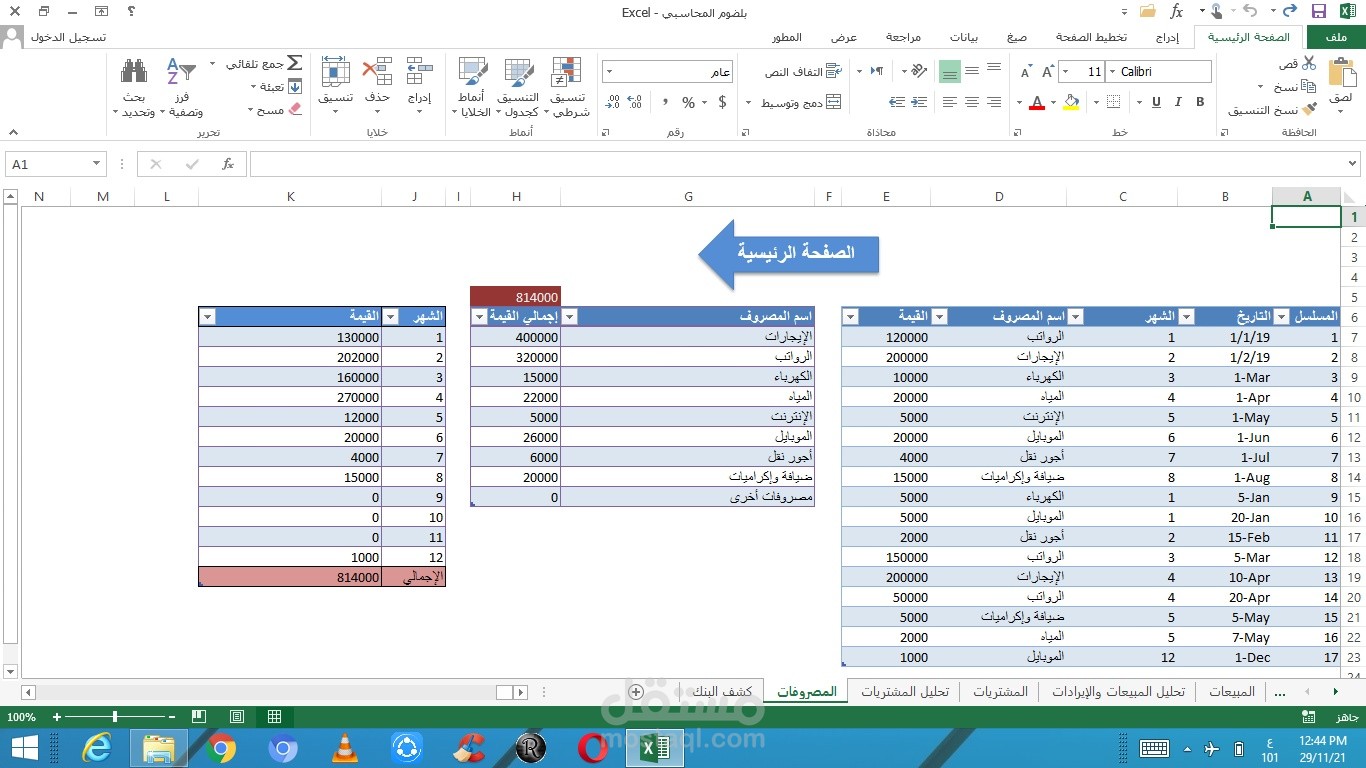The height and width of the screenshot is (768, 1366).
Task: Apply the red font color icon
Action: coord(1037,102)
